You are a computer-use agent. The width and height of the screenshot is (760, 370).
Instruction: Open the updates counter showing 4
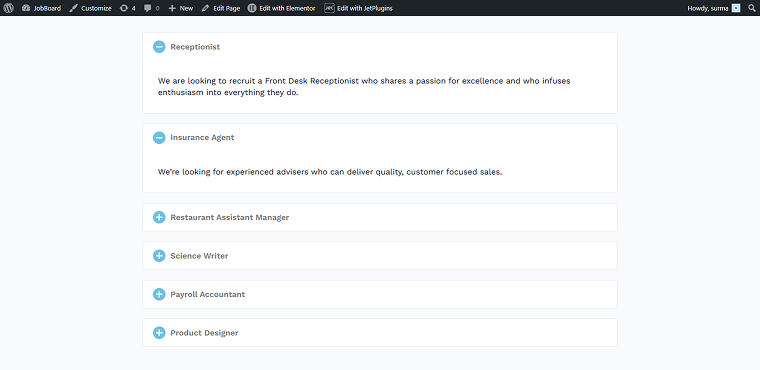(127, 8)
